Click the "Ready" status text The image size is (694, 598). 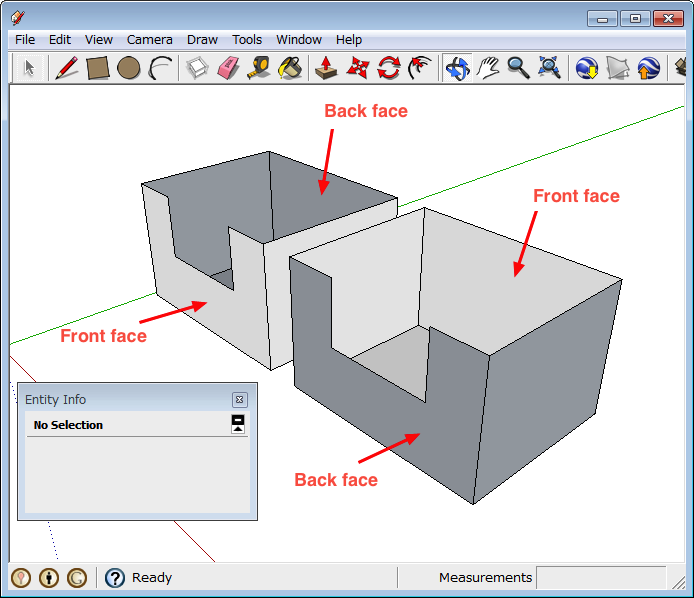click(152, 578)
